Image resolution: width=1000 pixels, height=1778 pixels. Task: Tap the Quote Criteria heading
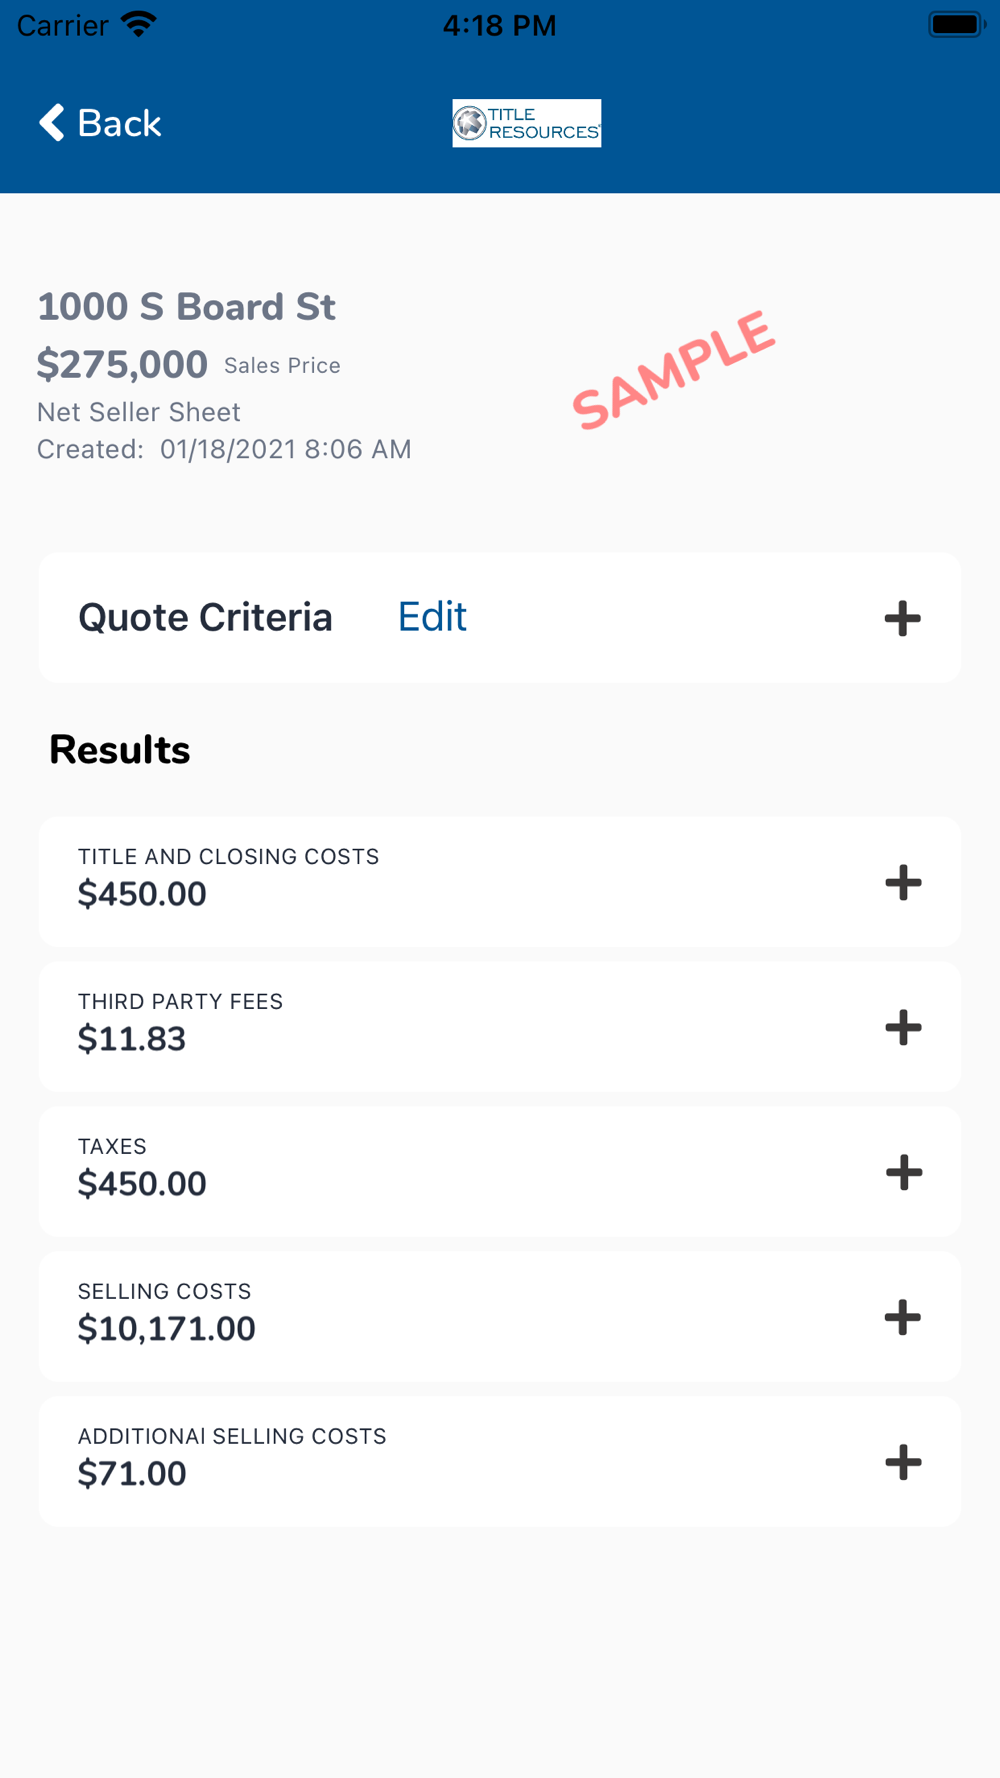[x=205, y=617]
